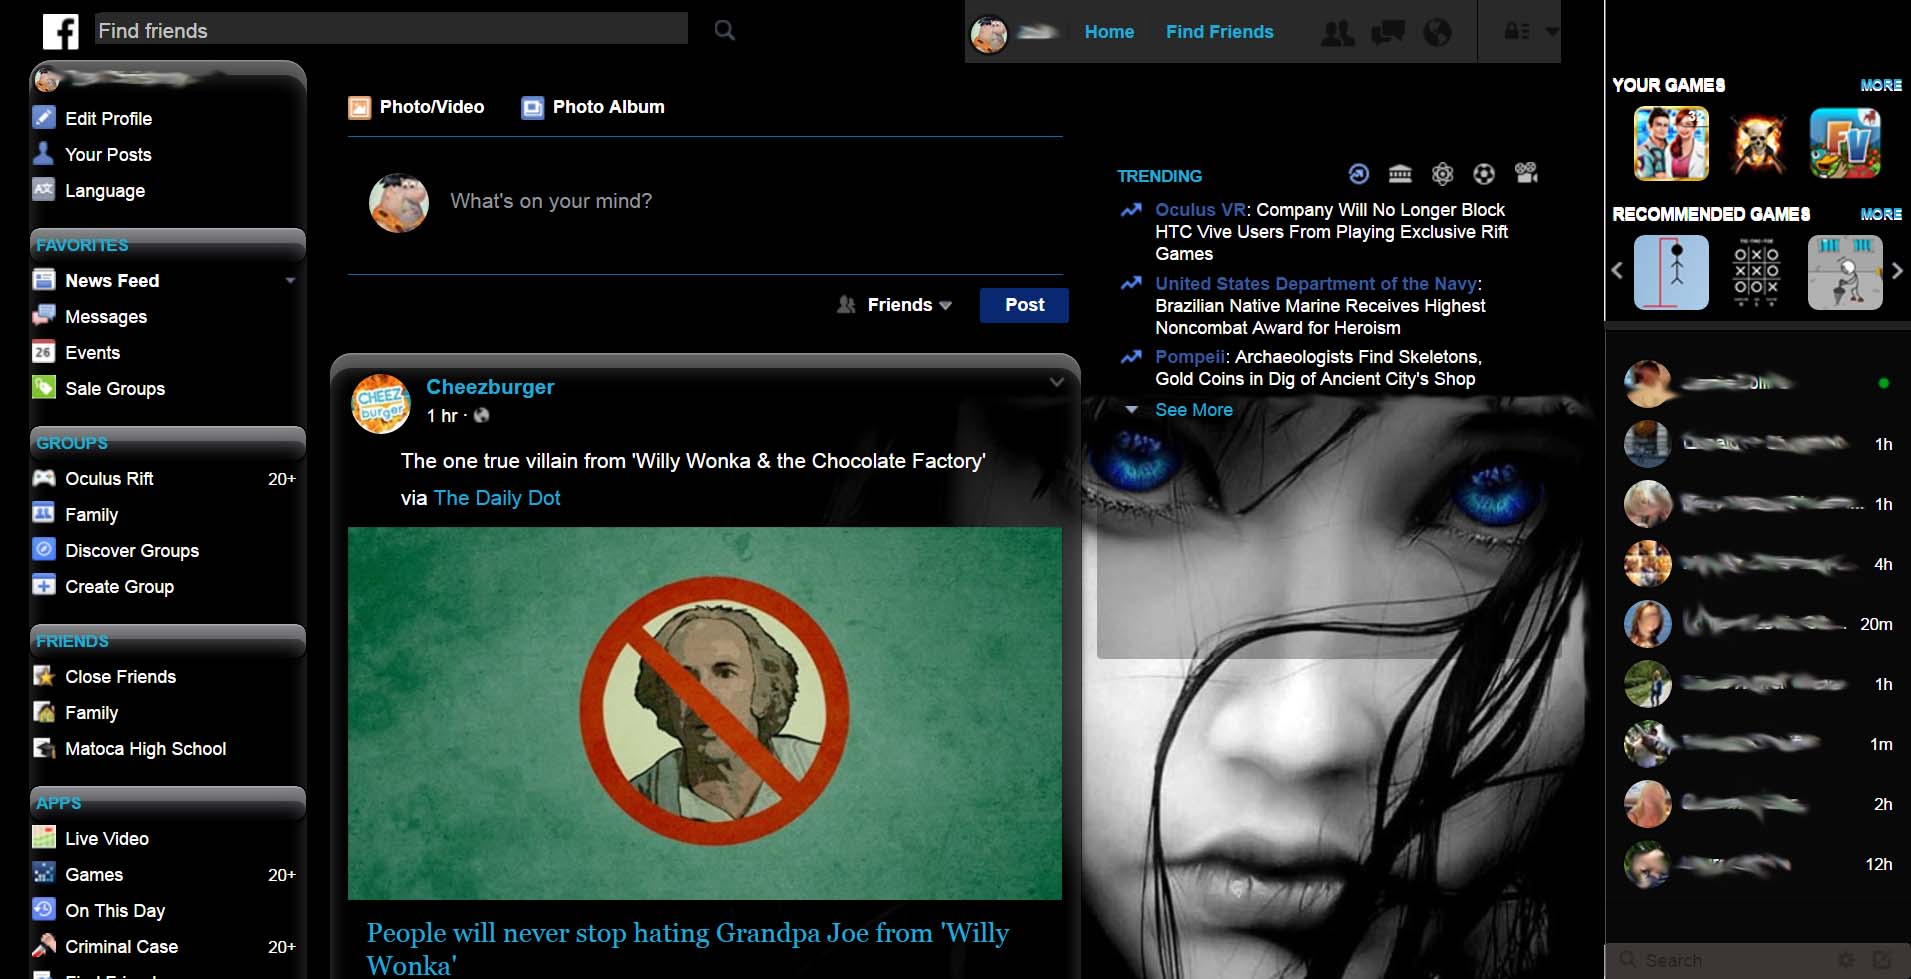The image size is (1911, 979).
Task: Select Find Friends in the top navigation
Action: (1219, 32)
